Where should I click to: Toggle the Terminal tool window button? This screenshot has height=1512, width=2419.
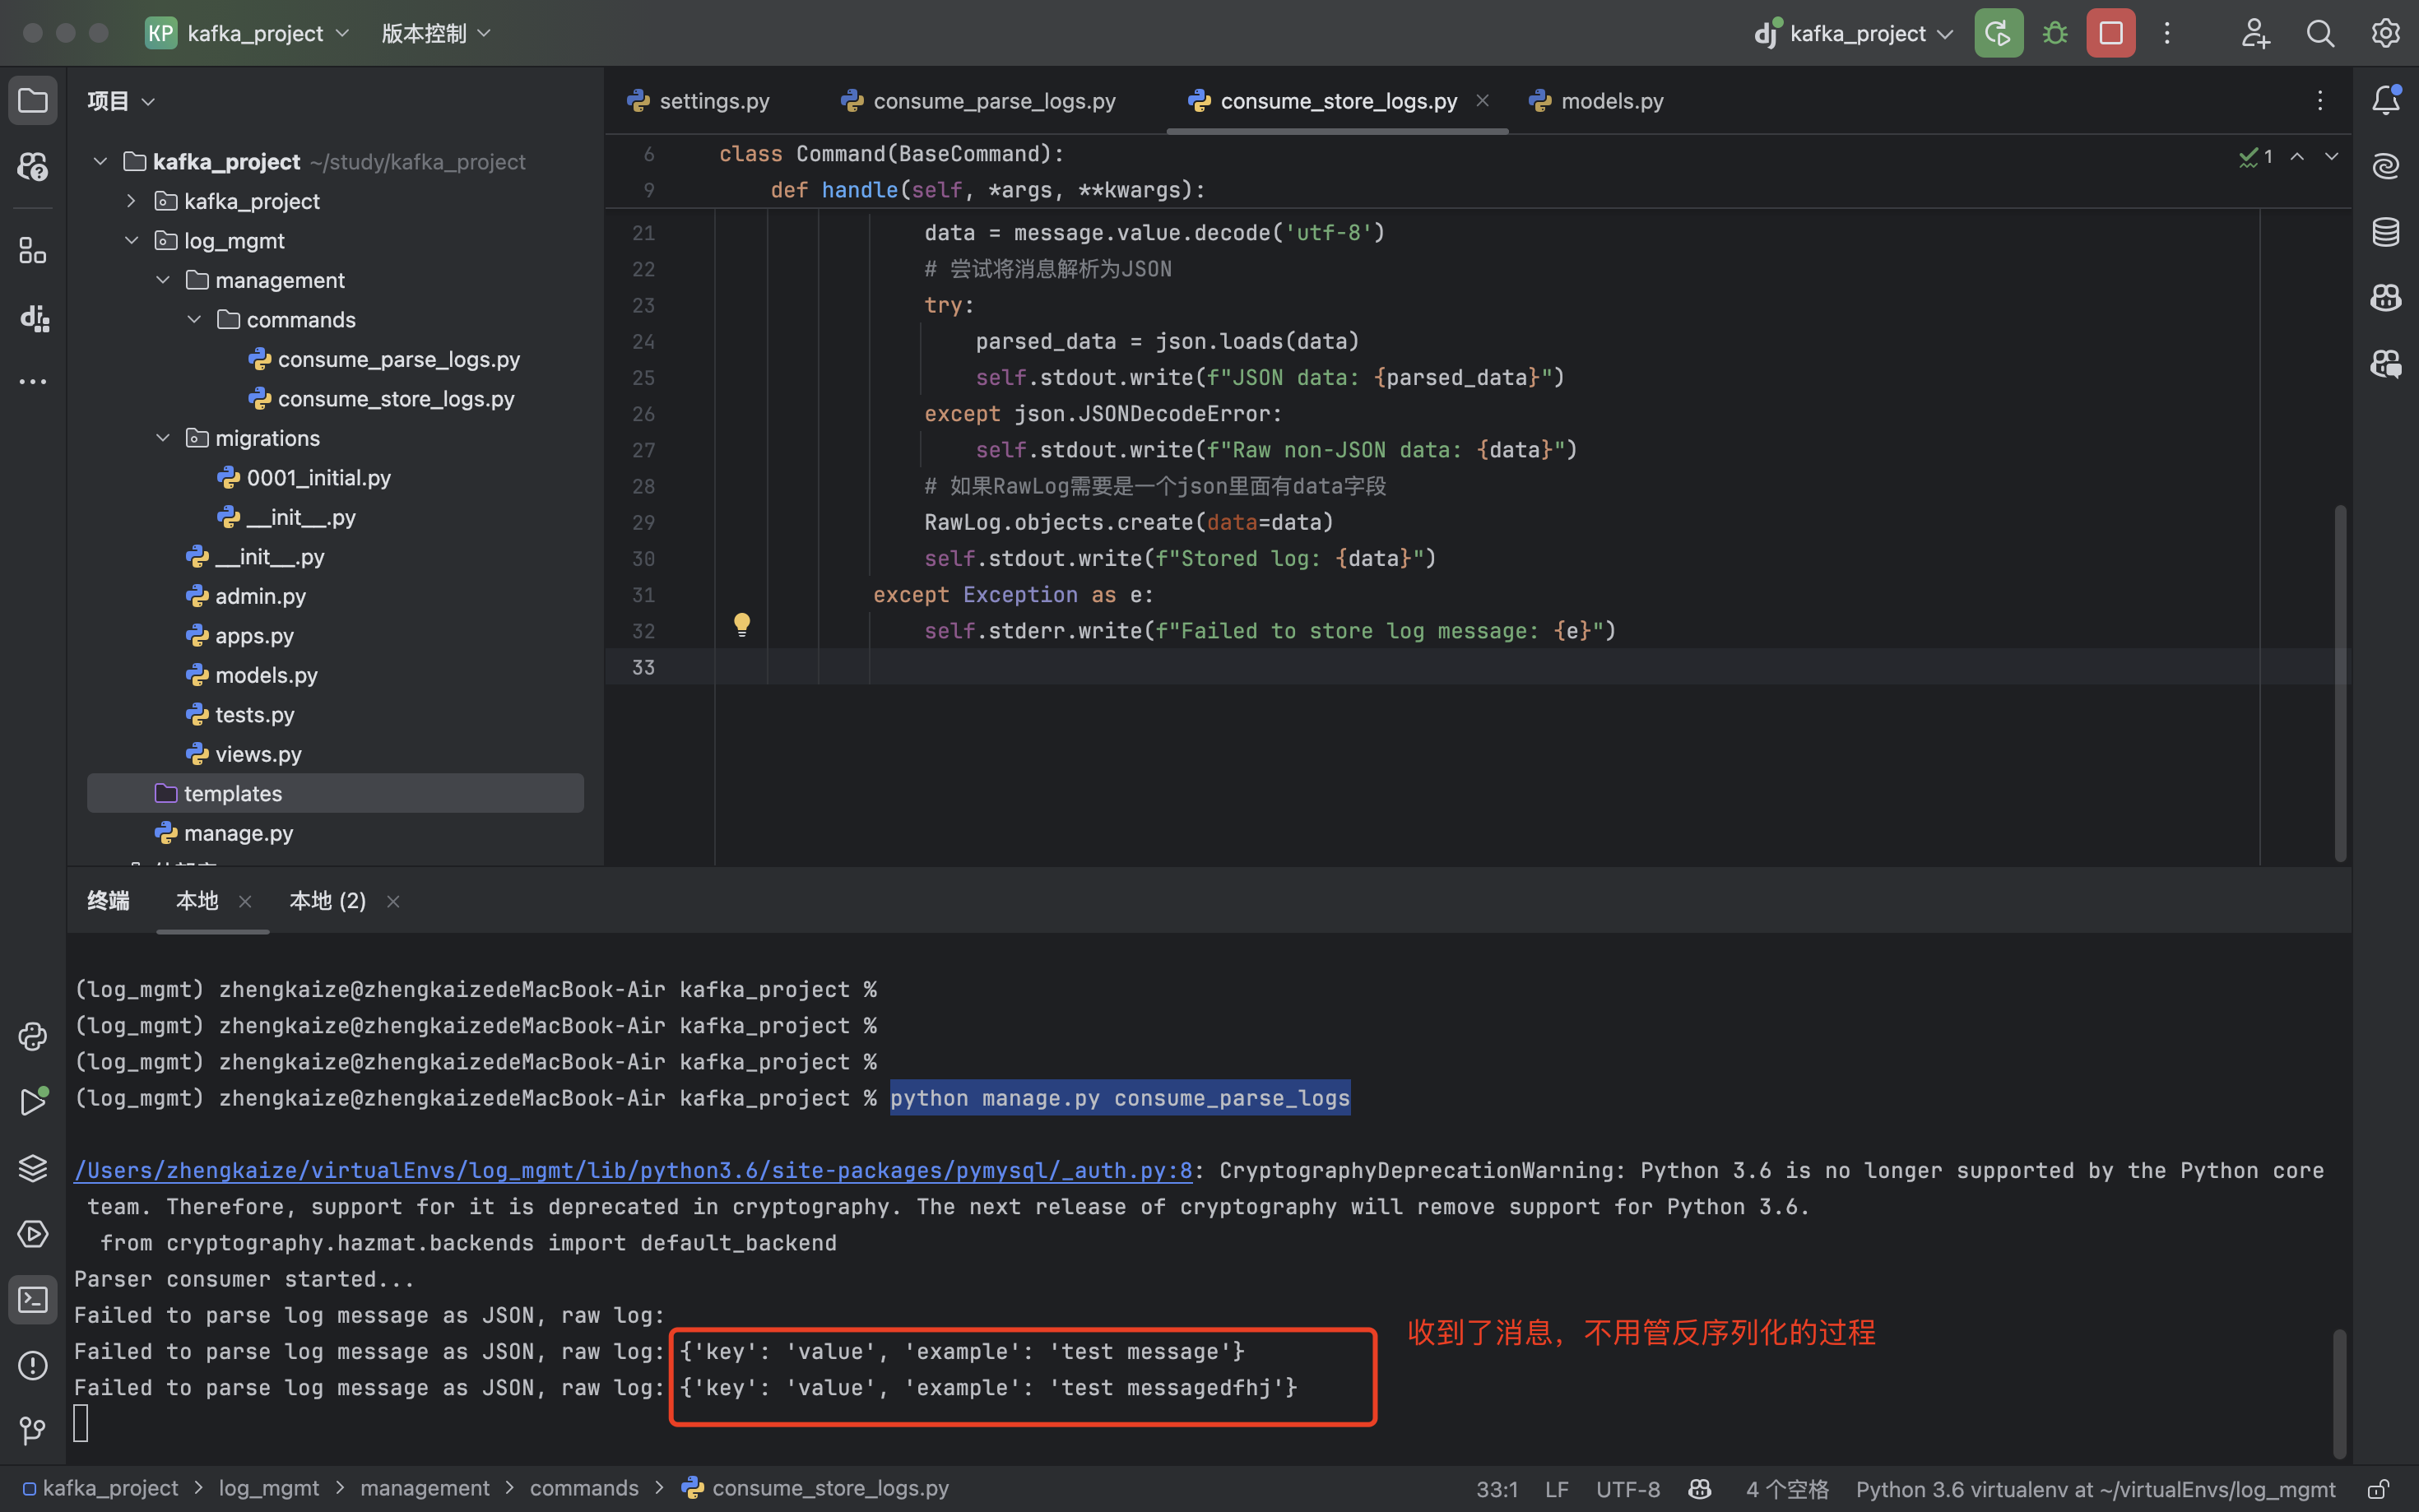point(33,1299)
